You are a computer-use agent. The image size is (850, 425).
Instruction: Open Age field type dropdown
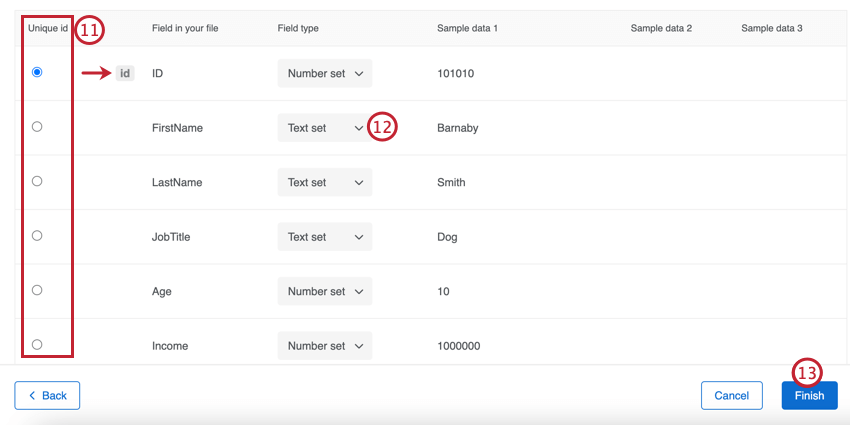324,291
